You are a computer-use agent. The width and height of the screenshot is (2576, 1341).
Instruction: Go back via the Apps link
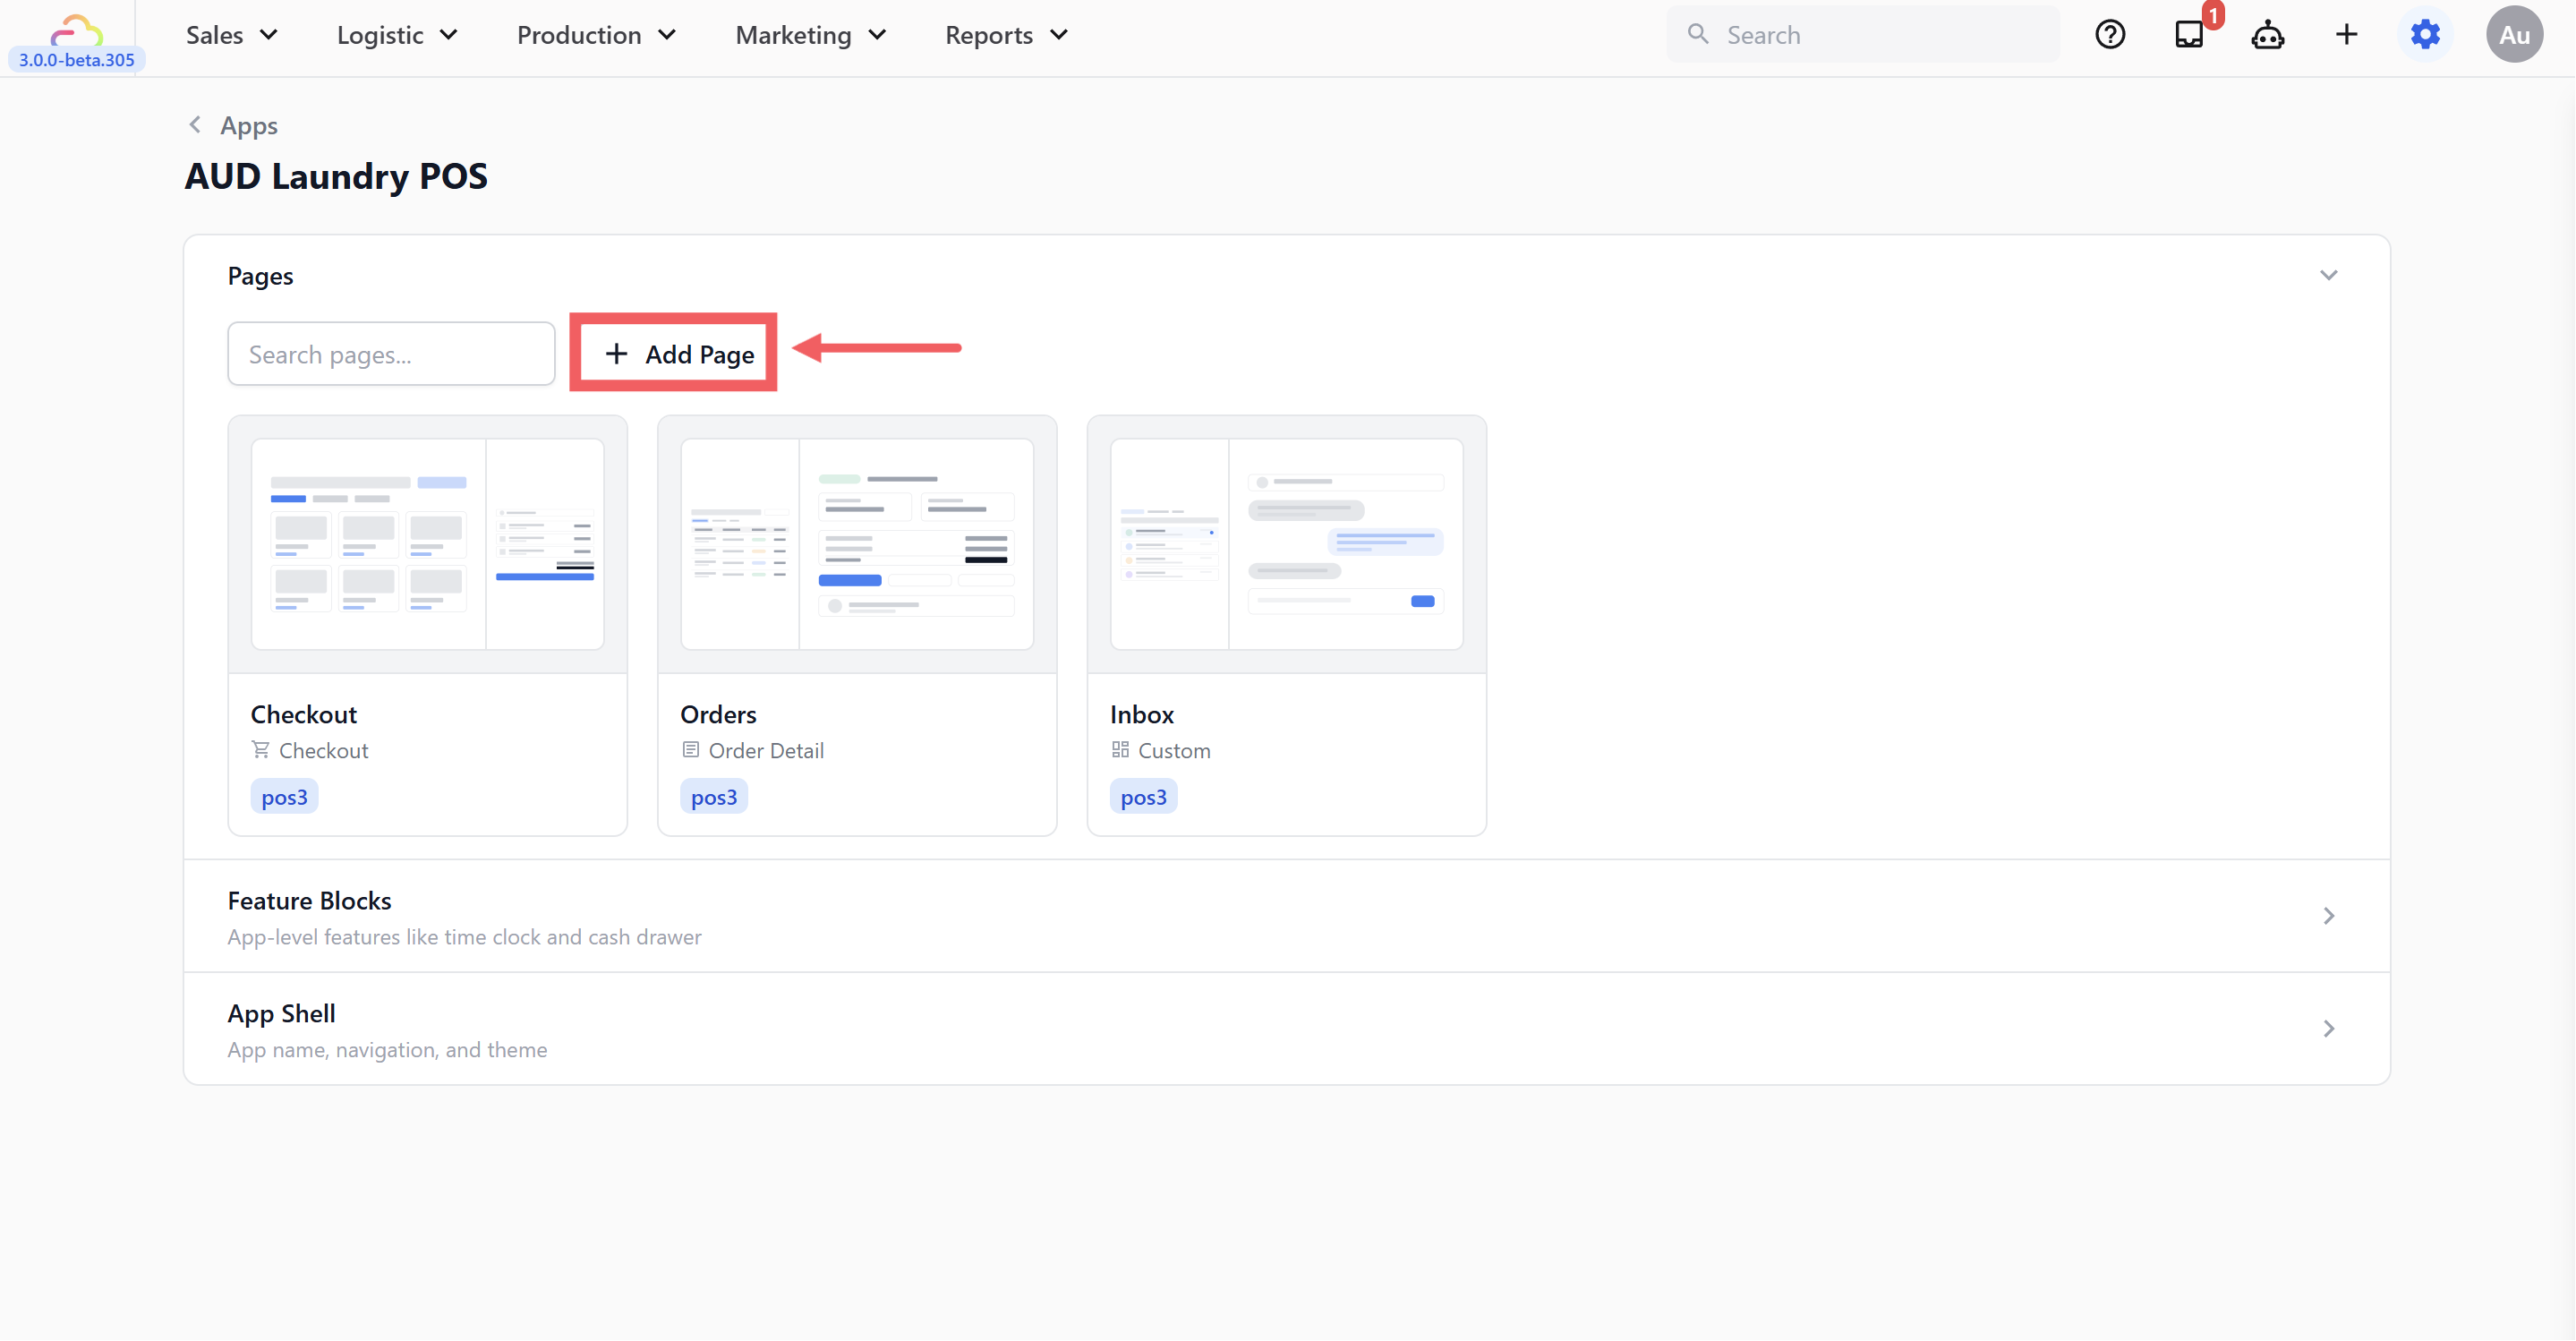coord(249,126)
